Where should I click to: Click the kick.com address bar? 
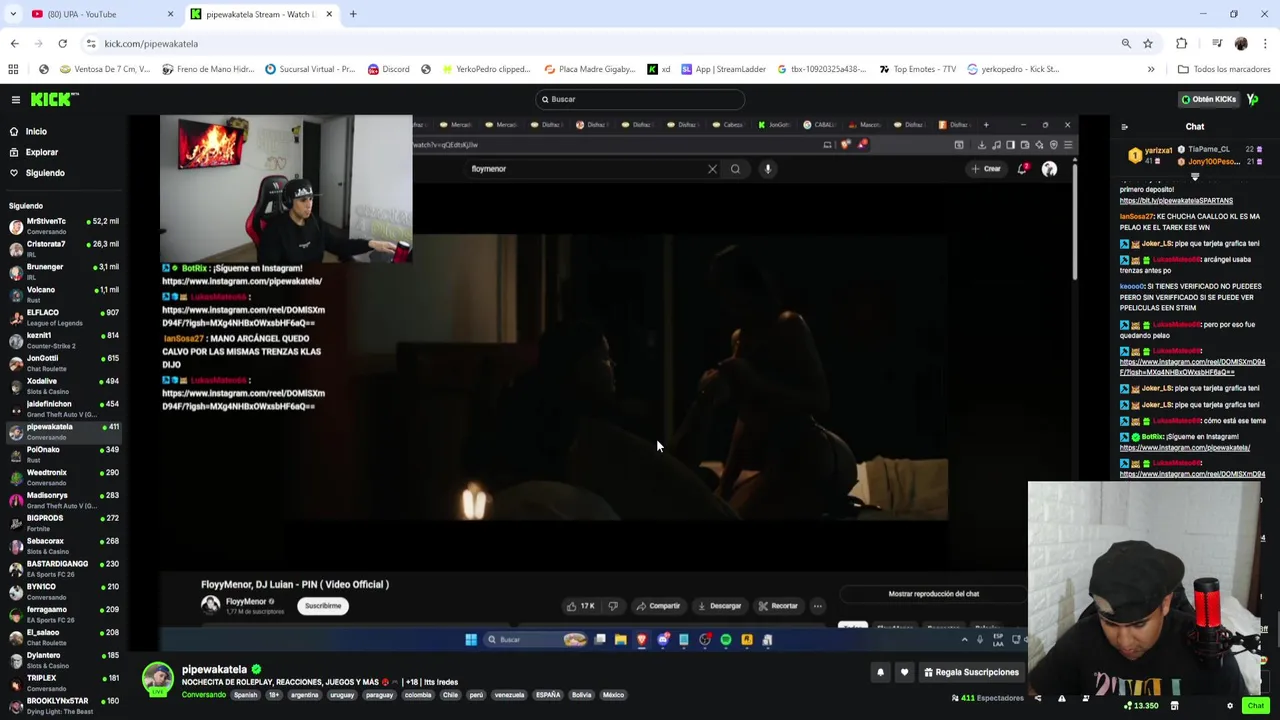click(x=600, y=43)
